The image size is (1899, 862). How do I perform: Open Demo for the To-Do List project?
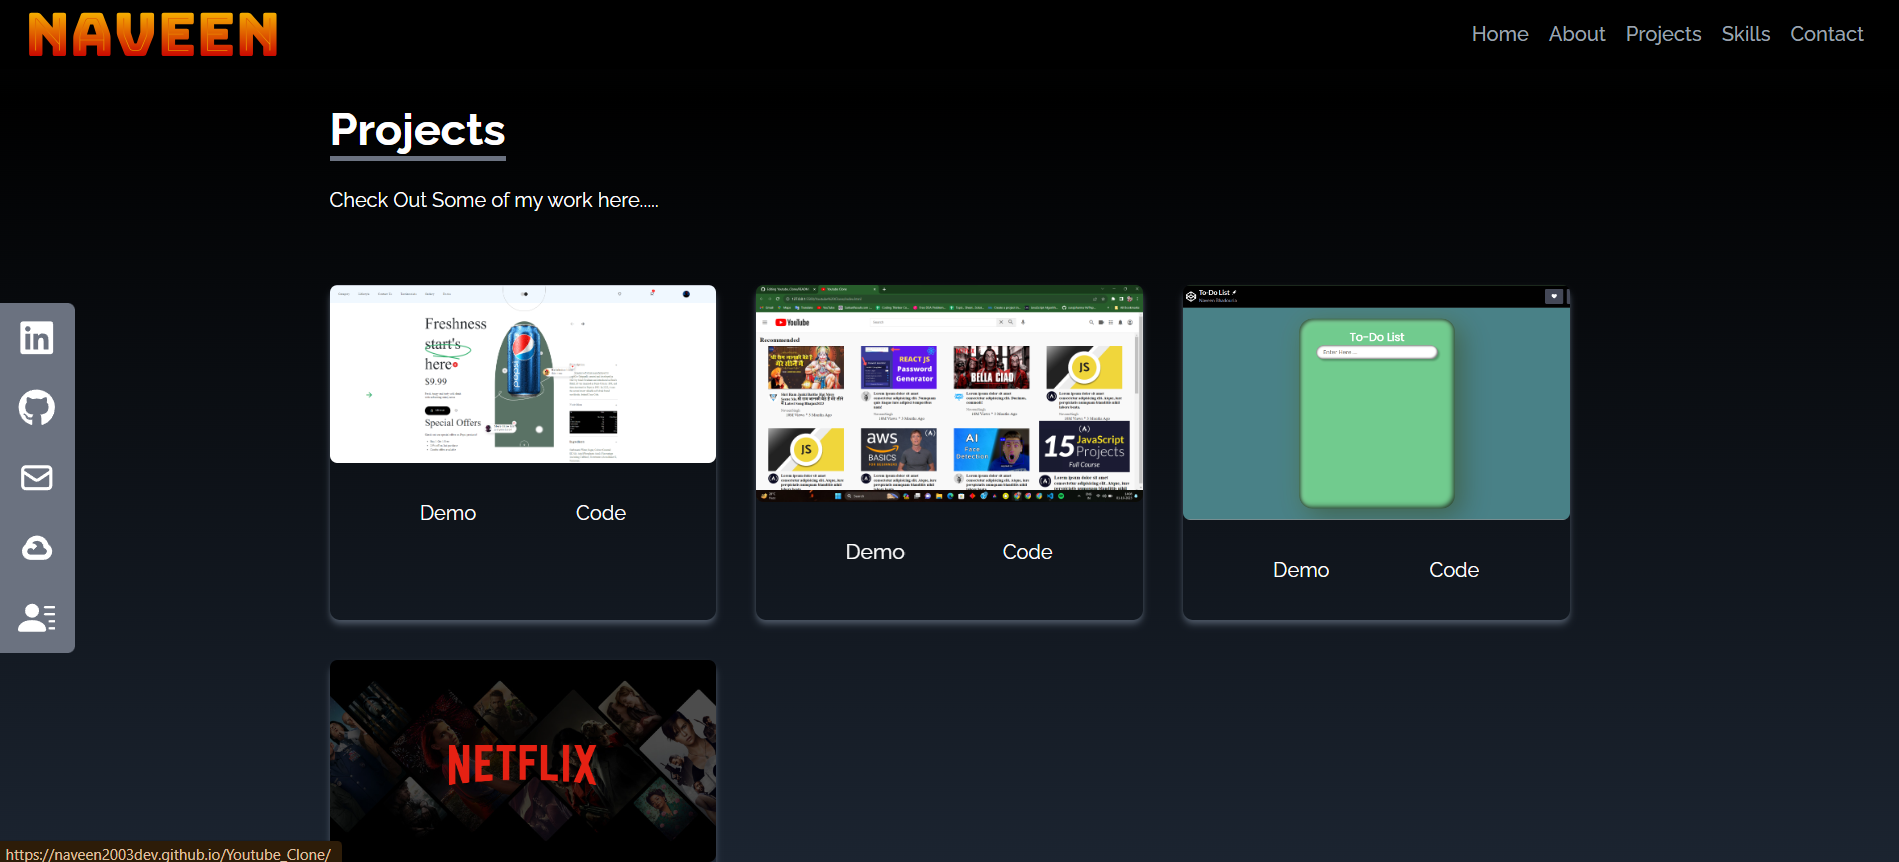[x=1301, y=570]
